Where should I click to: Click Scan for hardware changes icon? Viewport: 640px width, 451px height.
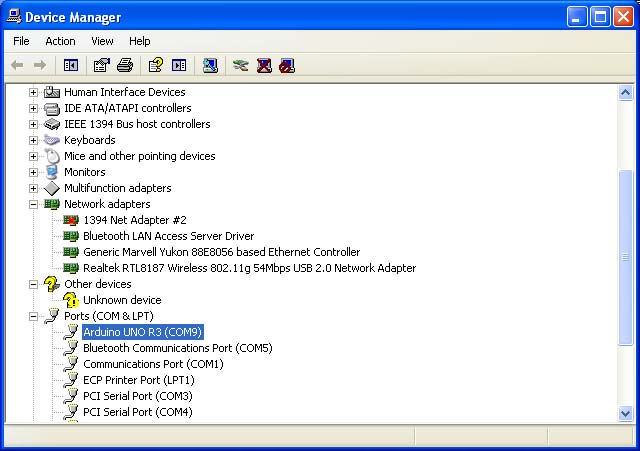pos(210,65)
